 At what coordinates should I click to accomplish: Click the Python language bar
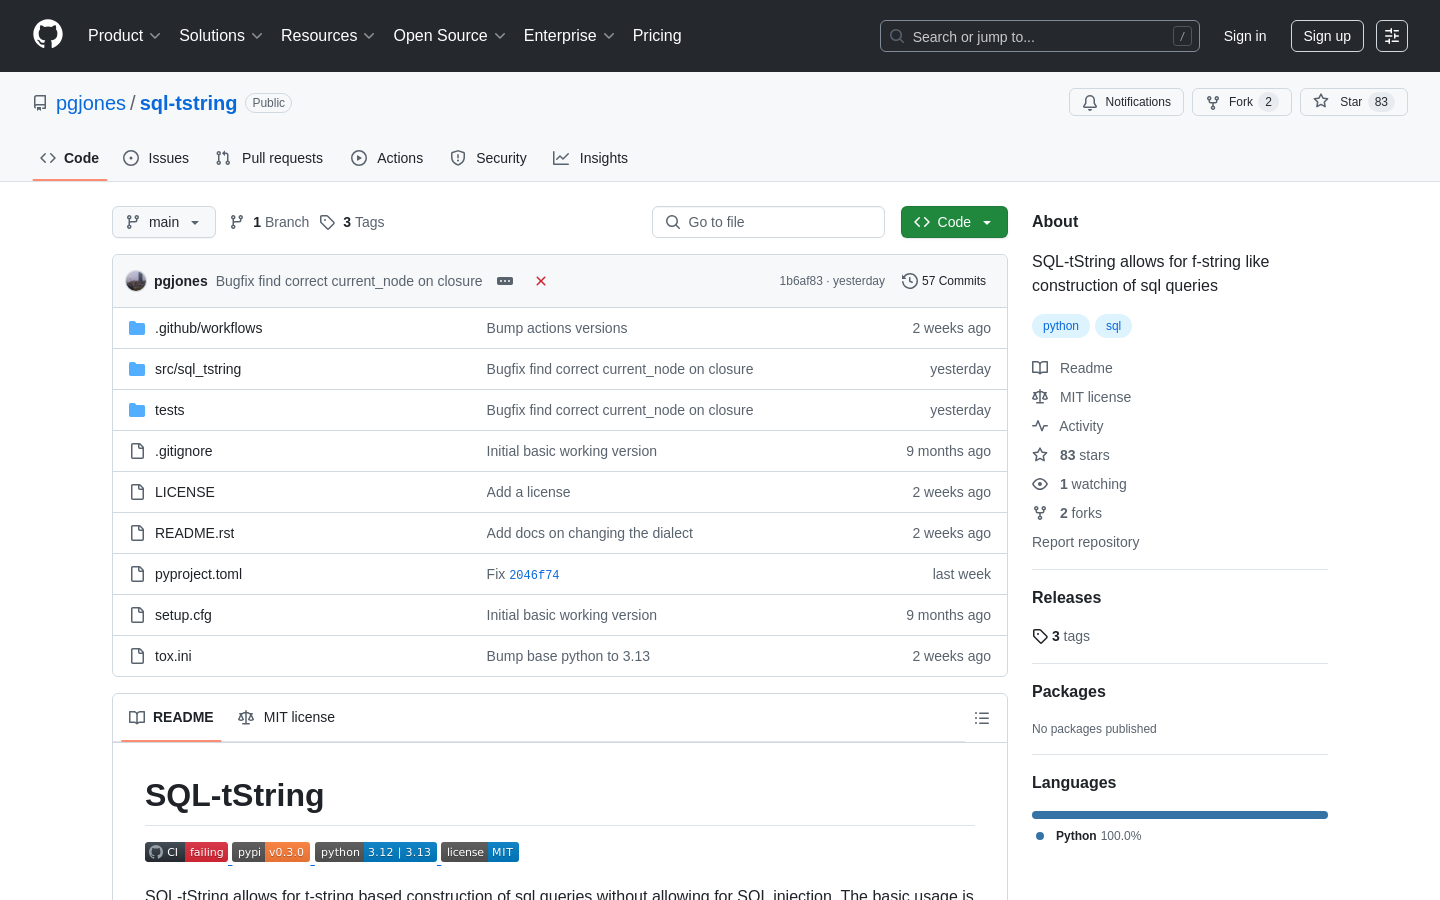click(x=1180, y=815)
